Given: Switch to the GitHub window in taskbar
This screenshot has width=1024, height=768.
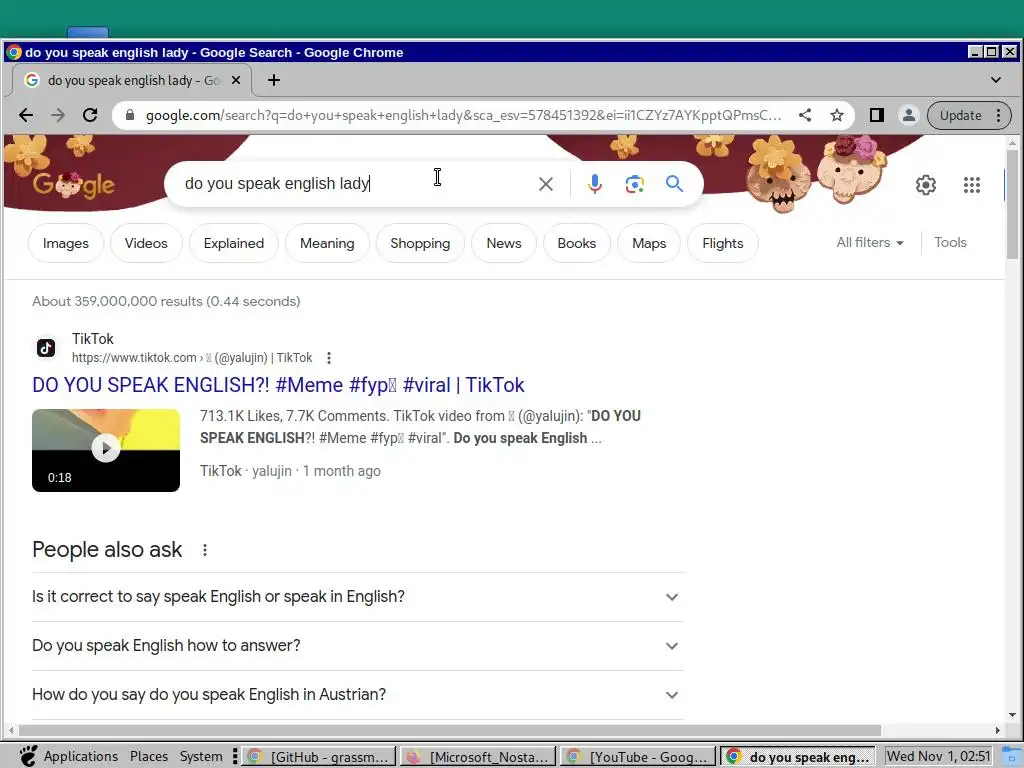Looking at the screenshot, I should (319, 757).
